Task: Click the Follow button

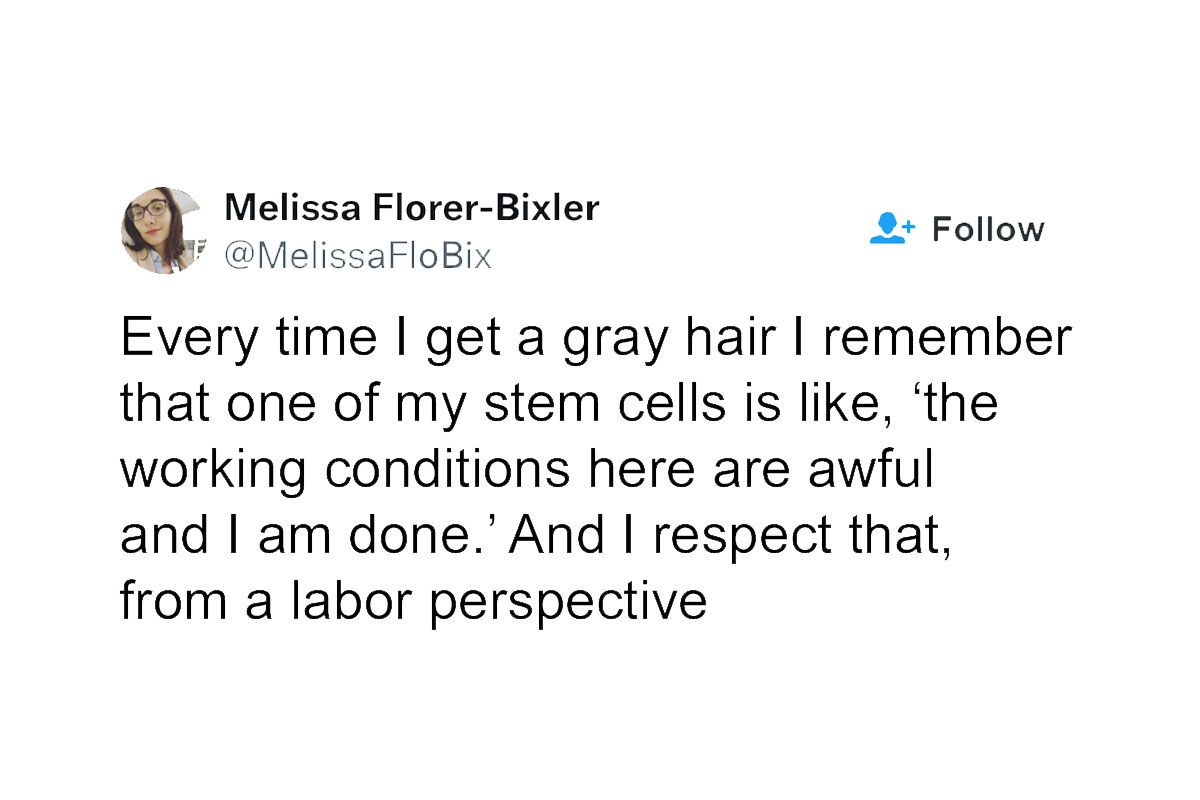Action: point(988,228)
